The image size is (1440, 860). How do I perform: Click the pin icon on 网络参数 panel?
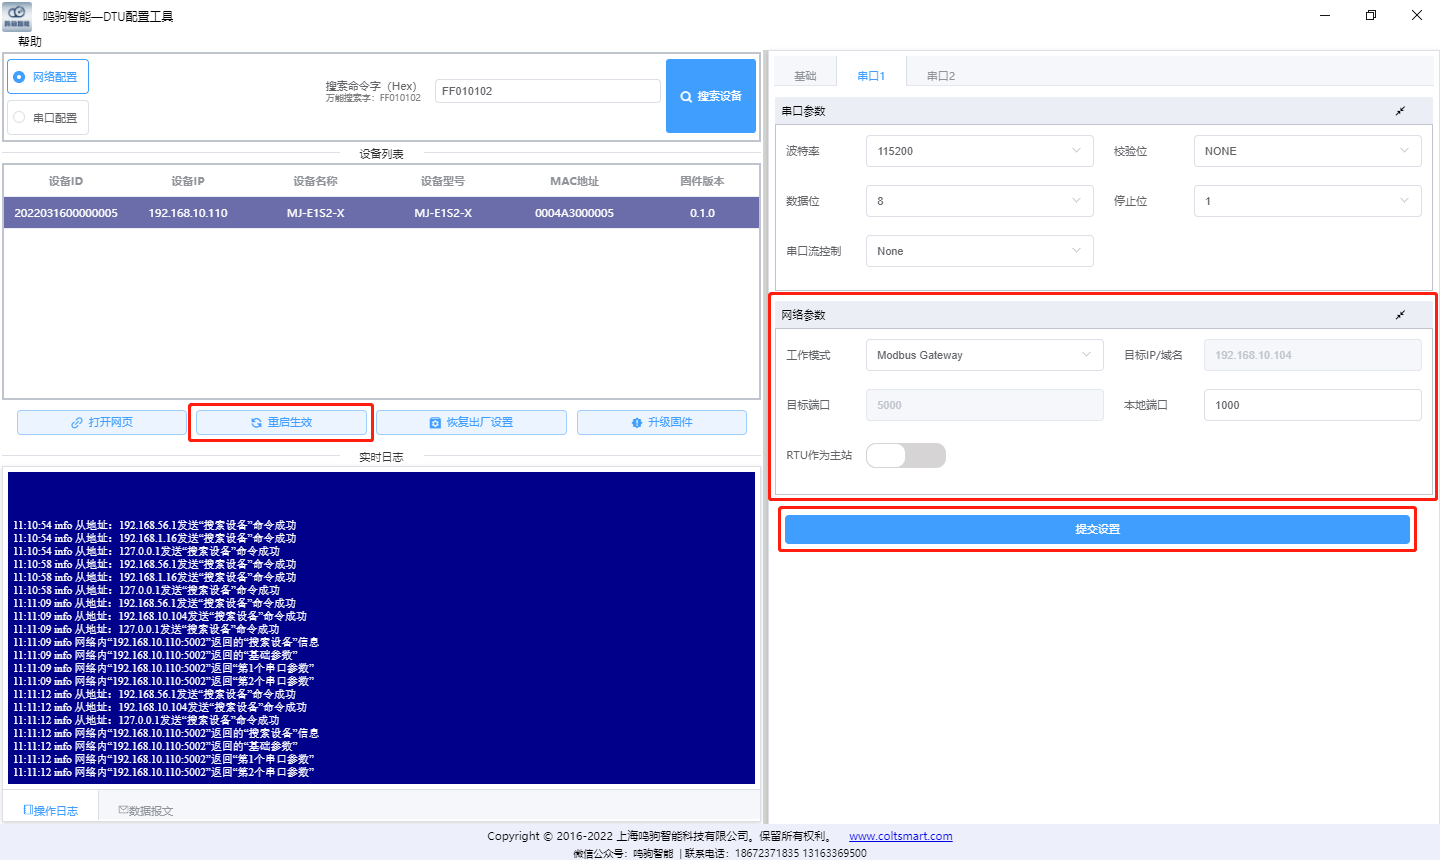coord(1400,315)
